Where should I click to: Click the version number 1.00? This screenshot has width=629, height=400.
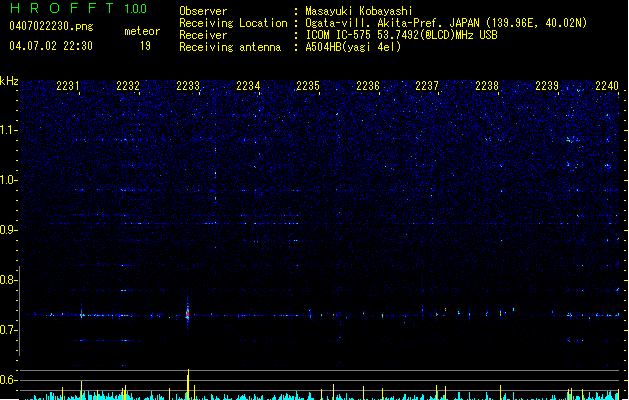coord(136,9)
